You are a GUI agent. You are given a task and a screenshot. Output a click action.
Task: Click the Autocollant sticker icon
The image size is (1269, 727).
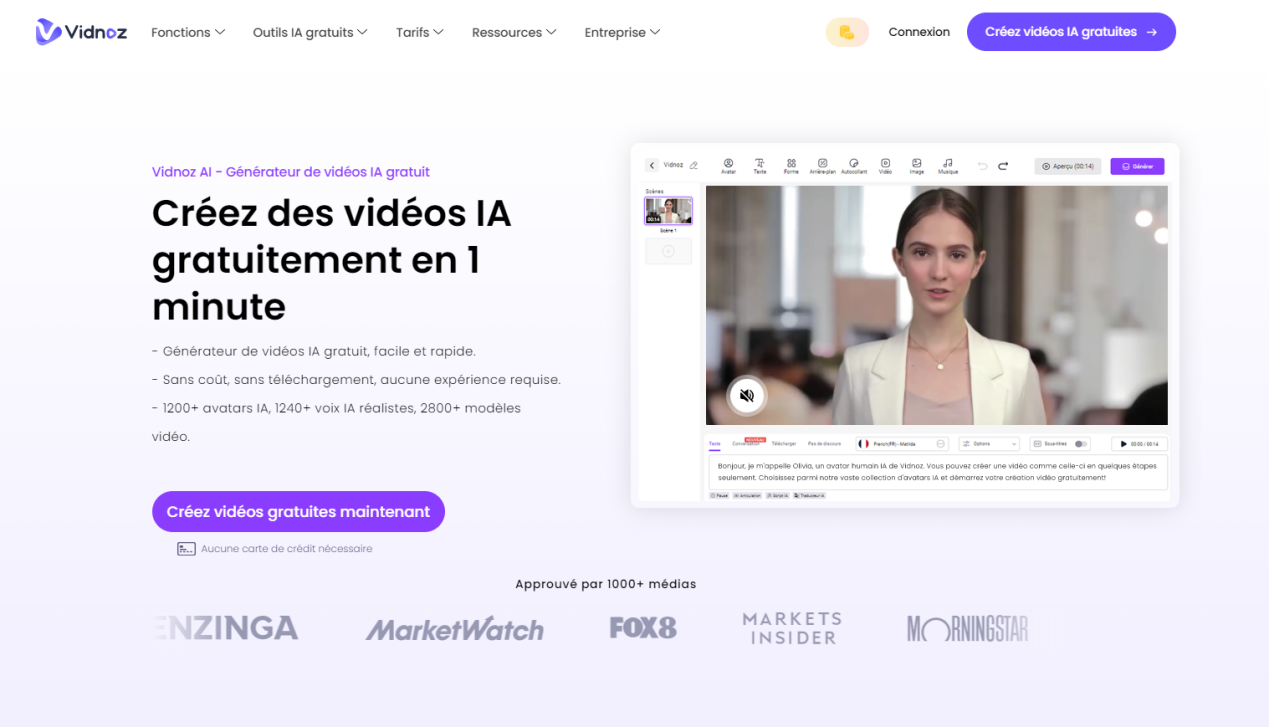(854, 165)
